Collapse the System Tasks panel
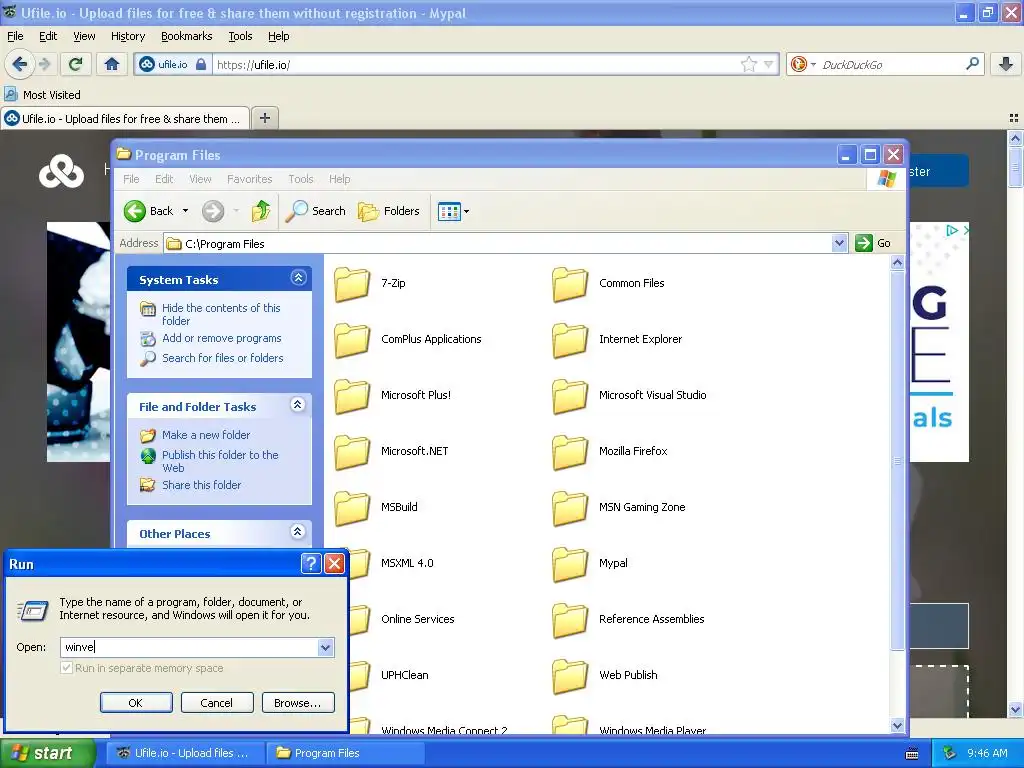Viewport: 1024px width, 768px height. tap(298, 278)
